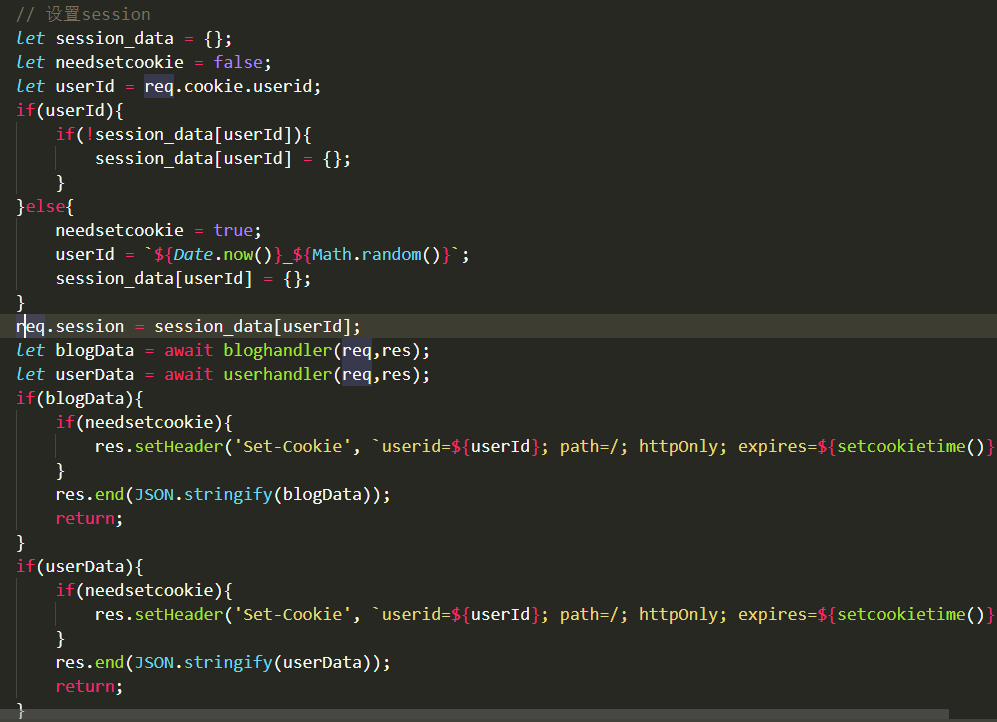Viewport: 997px width, 722px height.
Task: Click 'JSON.stringify(blogData)' line
Action: click(x=223, y=494)
